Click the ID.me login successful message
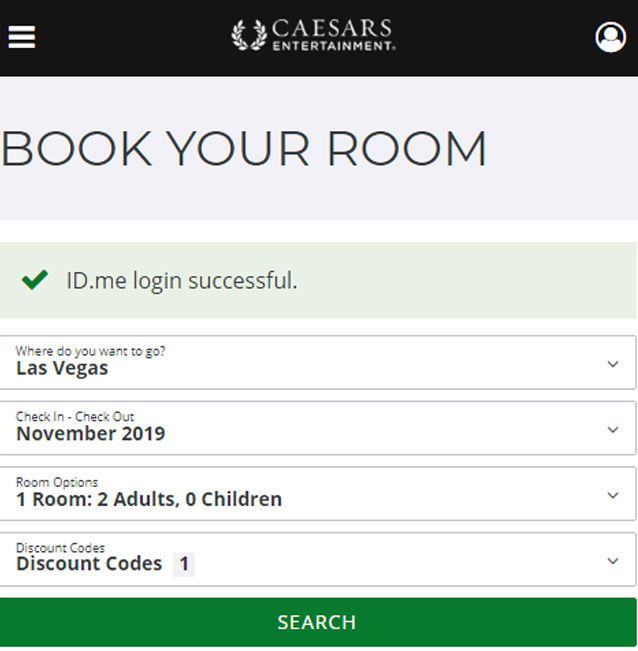The height and width of the screenshot is (651, 638). (182, 281)
